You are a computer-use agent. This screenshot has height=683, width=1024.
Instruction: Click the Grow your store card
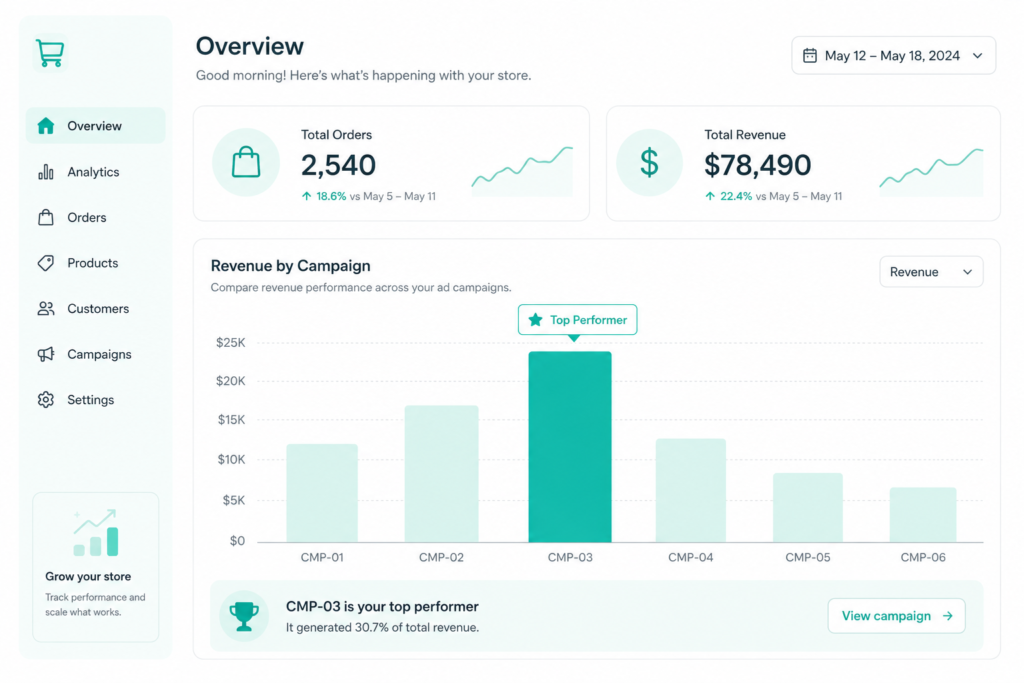click(x=96, y=567)
